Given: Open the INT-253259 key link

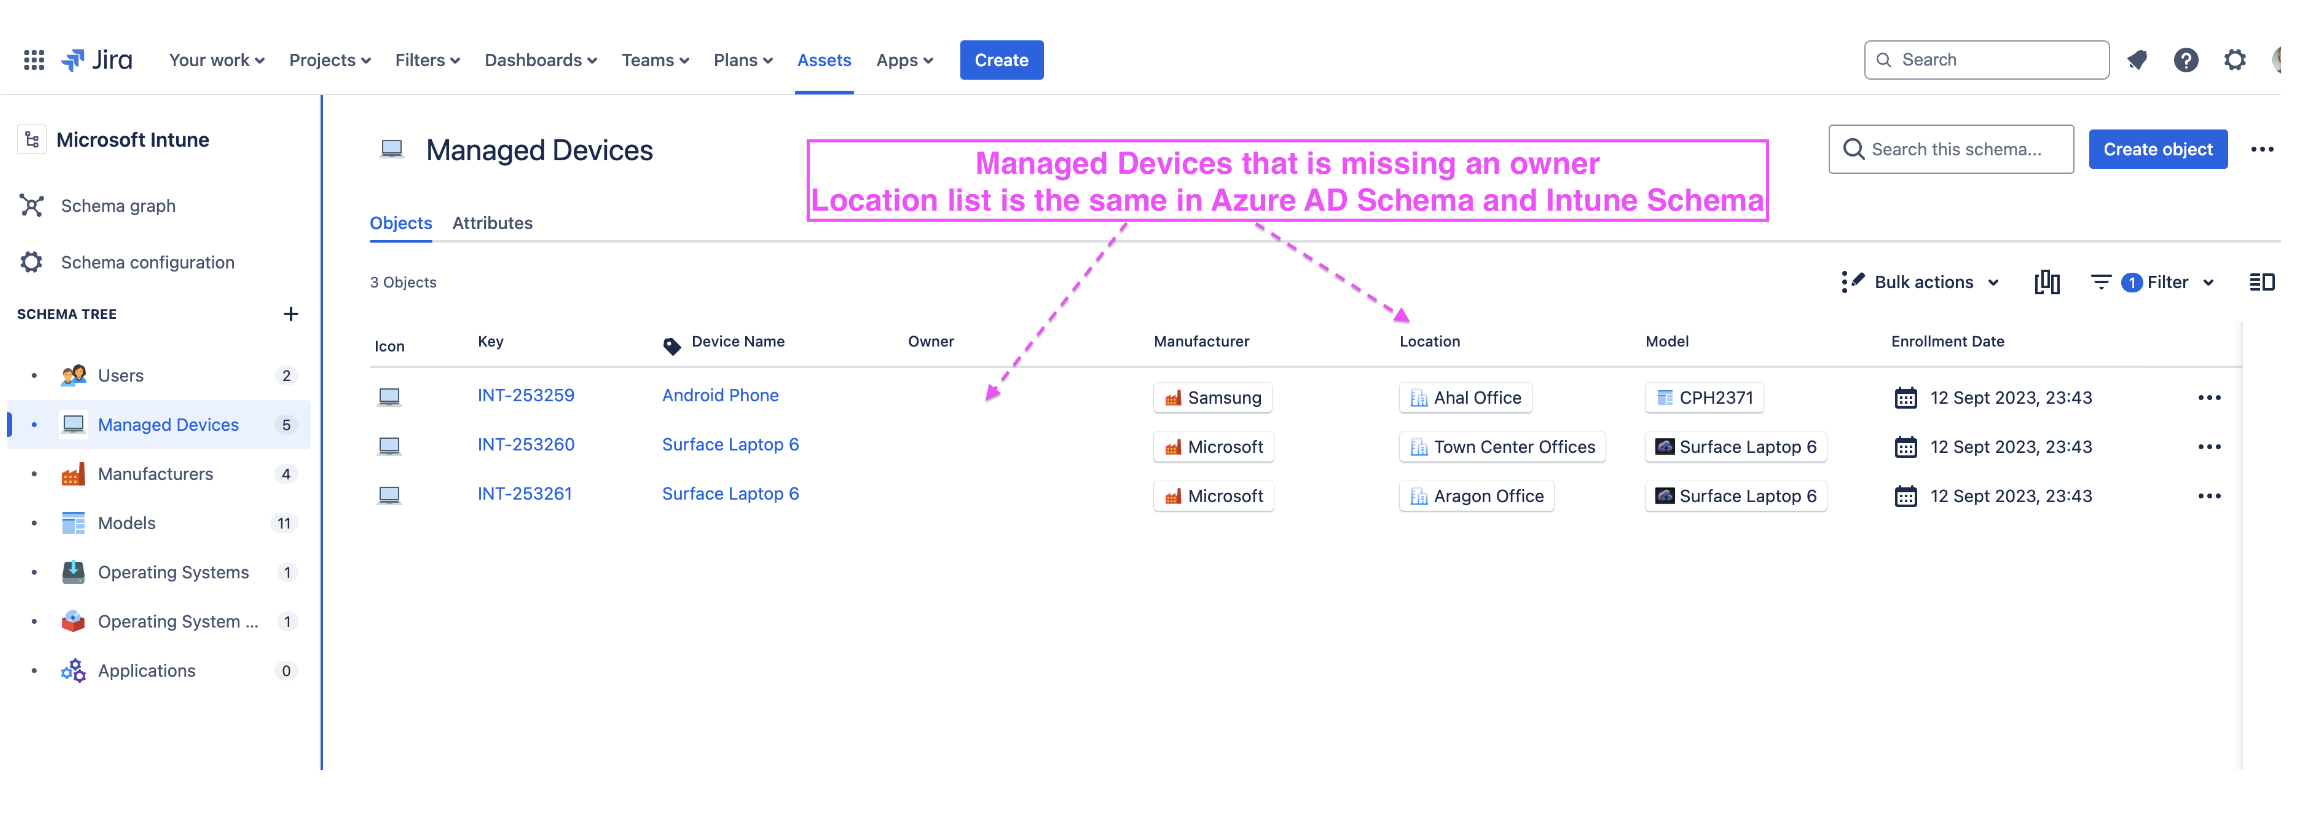Looking at the screenshot, I should tap(526, 396).
